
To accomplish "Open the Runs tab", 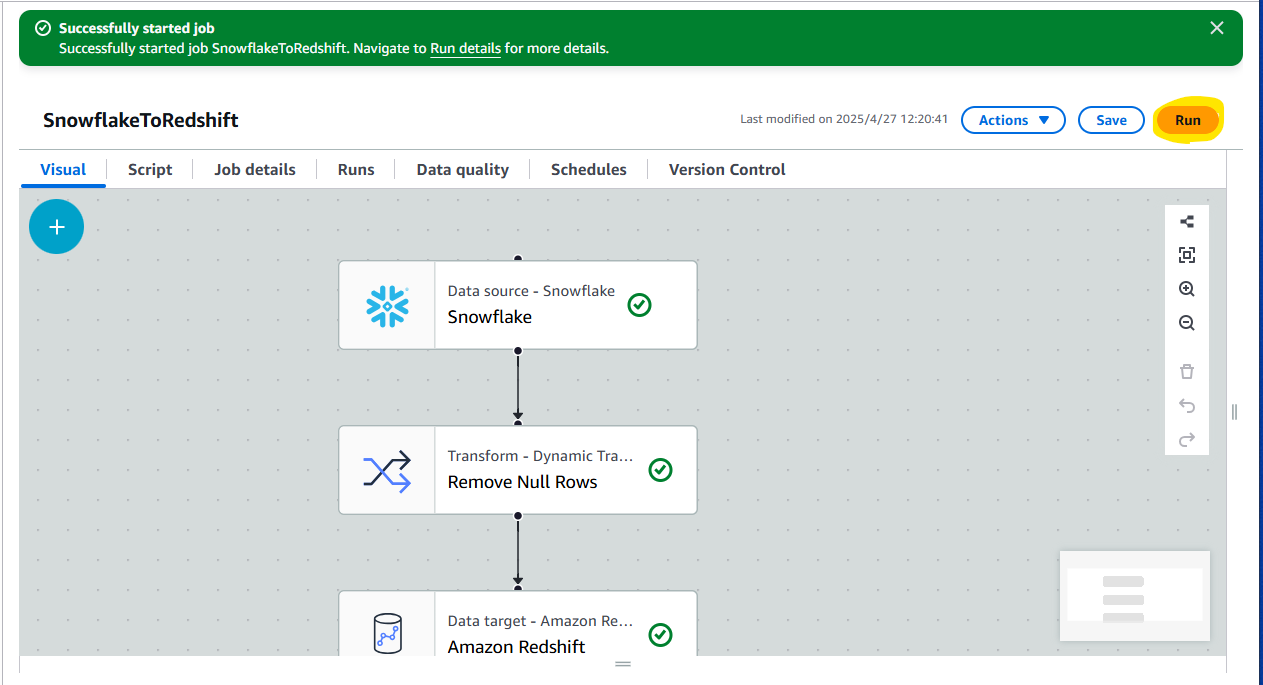I will pyautogui.click(x=356, y=169).
